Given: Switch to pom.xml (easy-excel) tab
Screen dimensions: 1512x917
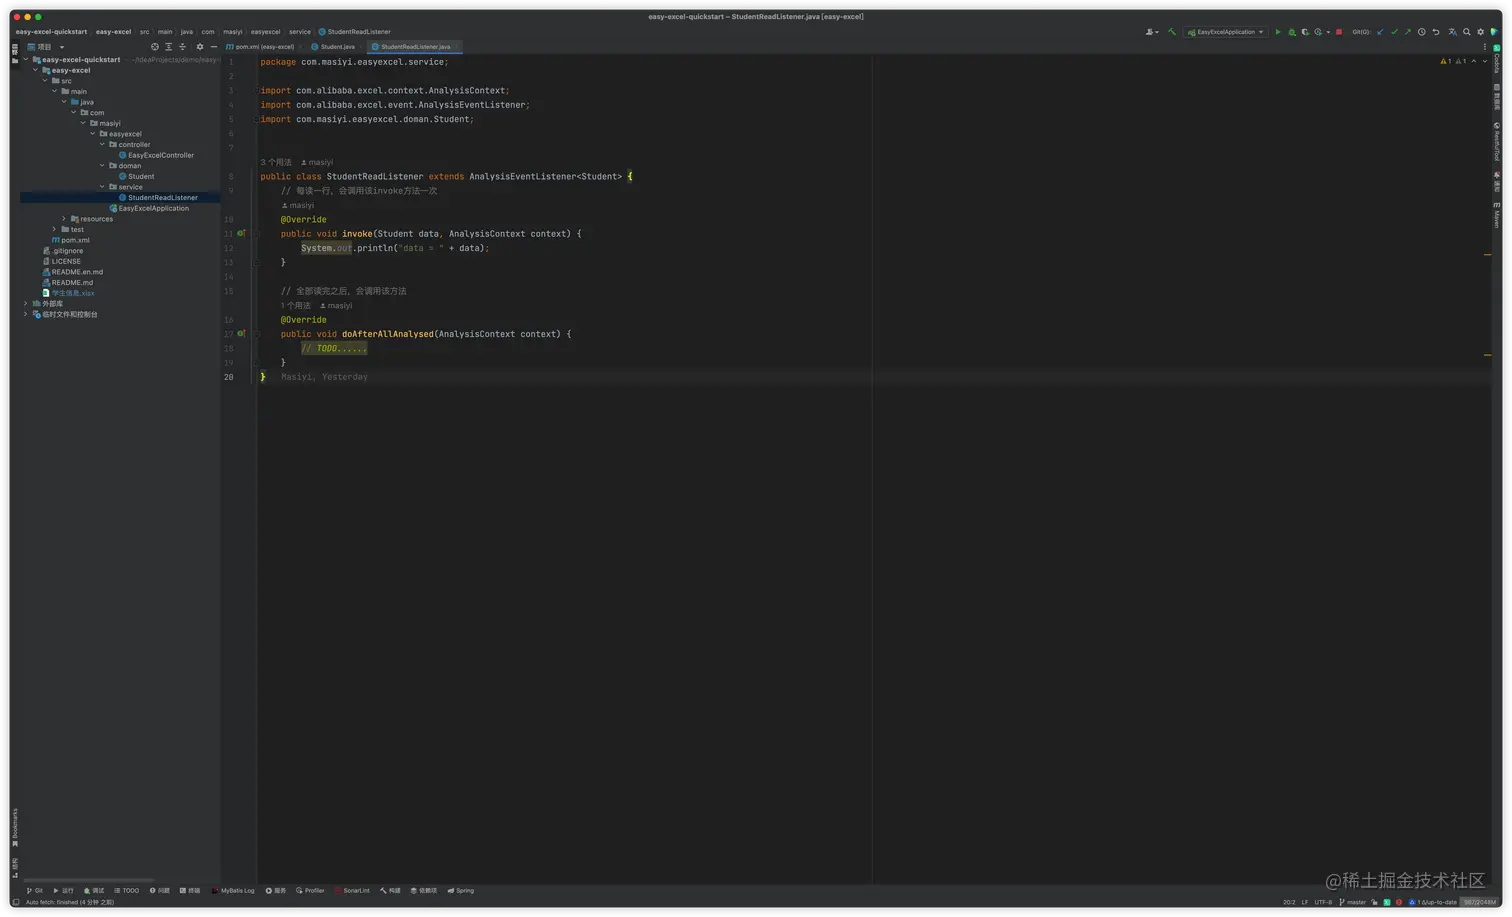Looking at the screenshot, I should pos(261,47).
